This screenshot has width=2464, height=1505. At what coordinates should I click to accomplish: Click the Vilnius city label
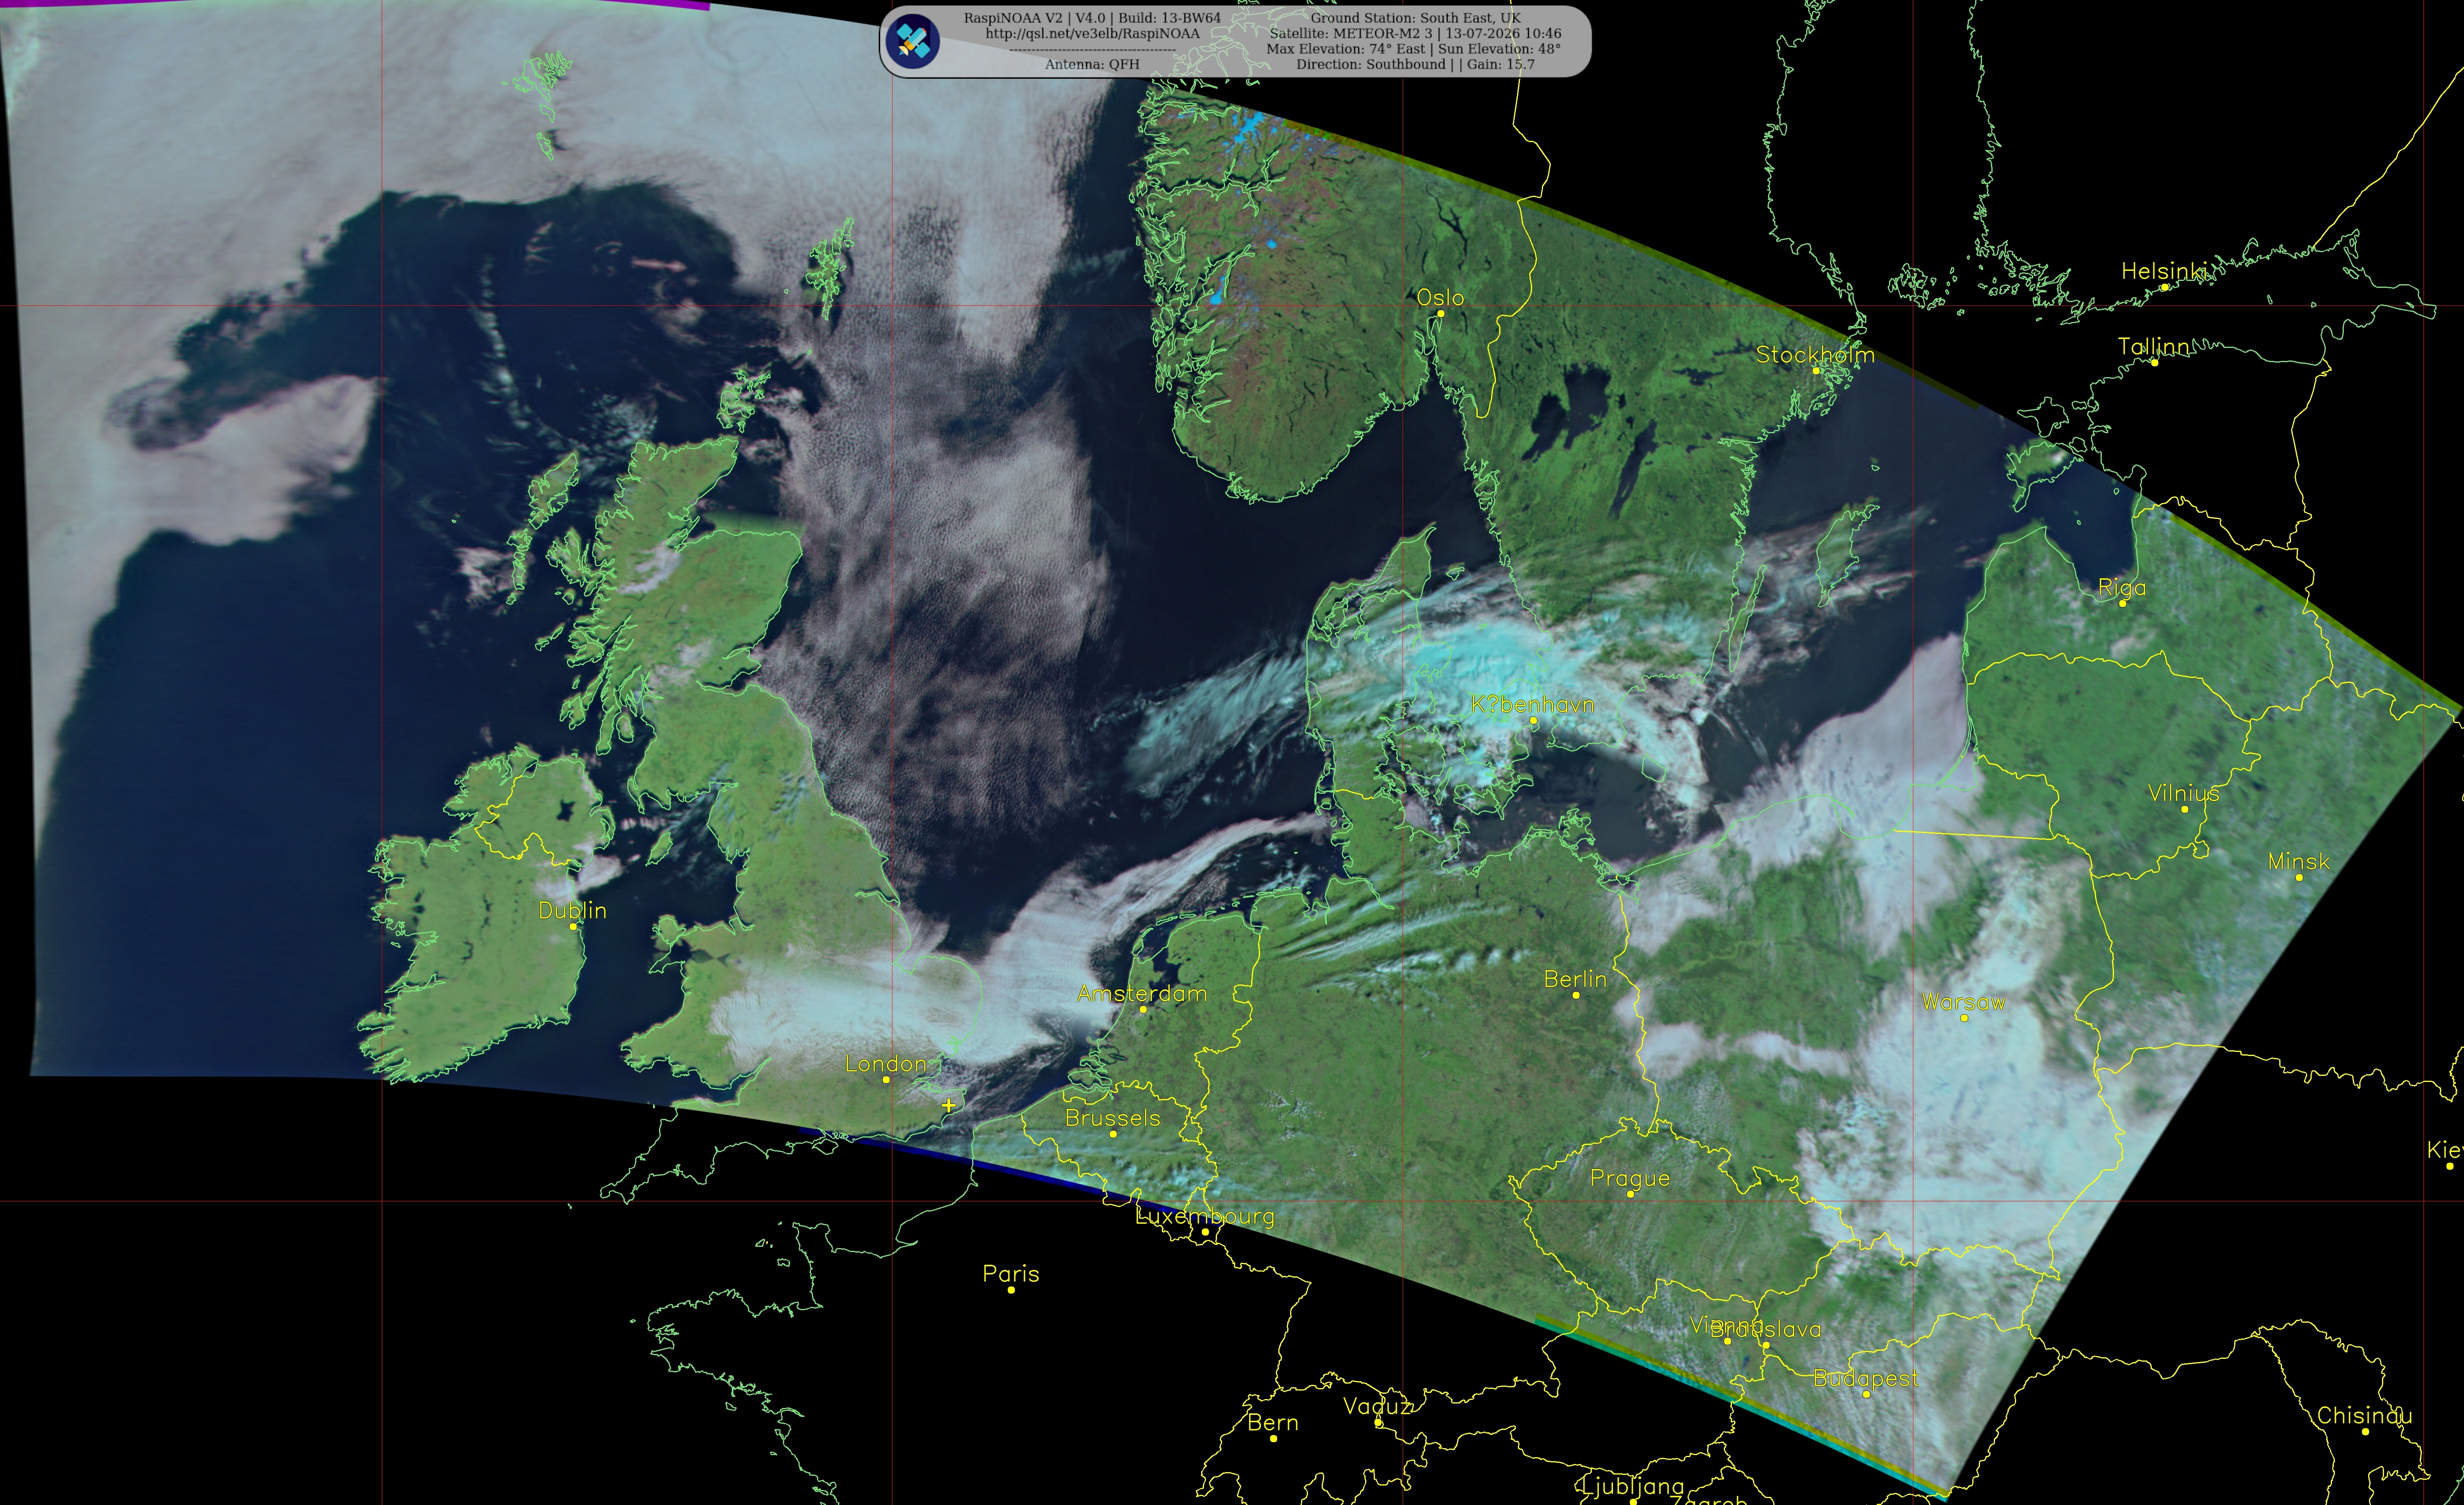point(2184,793)
